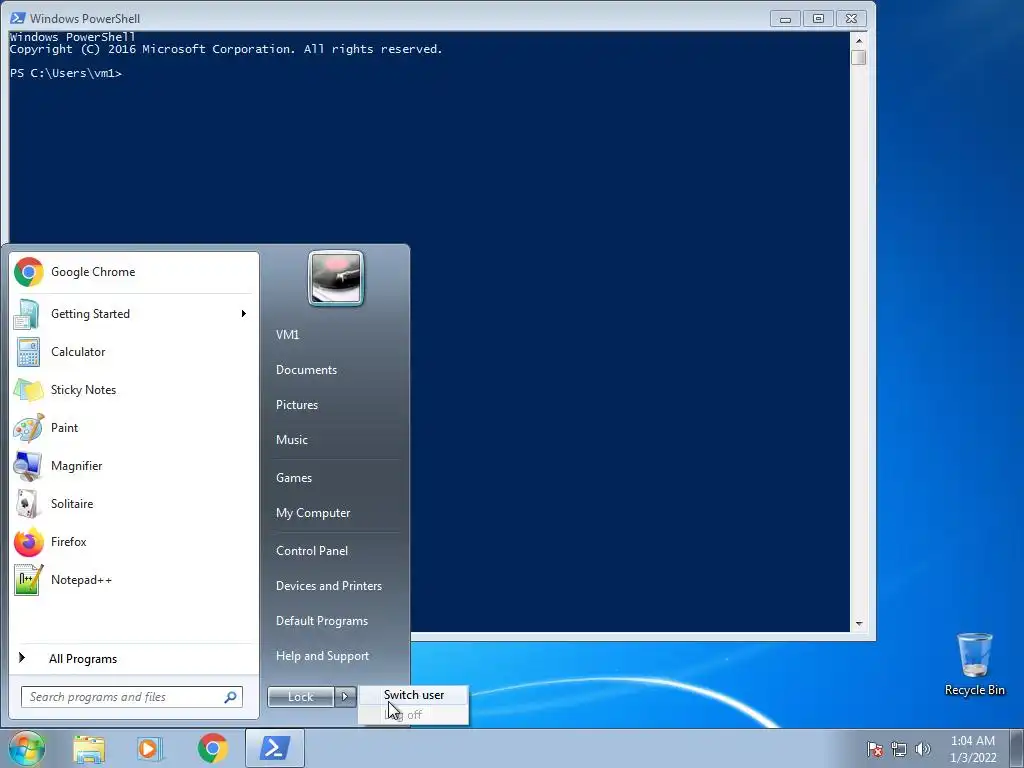Click PowerShell scrollbar up arrow

pos(859,40)
